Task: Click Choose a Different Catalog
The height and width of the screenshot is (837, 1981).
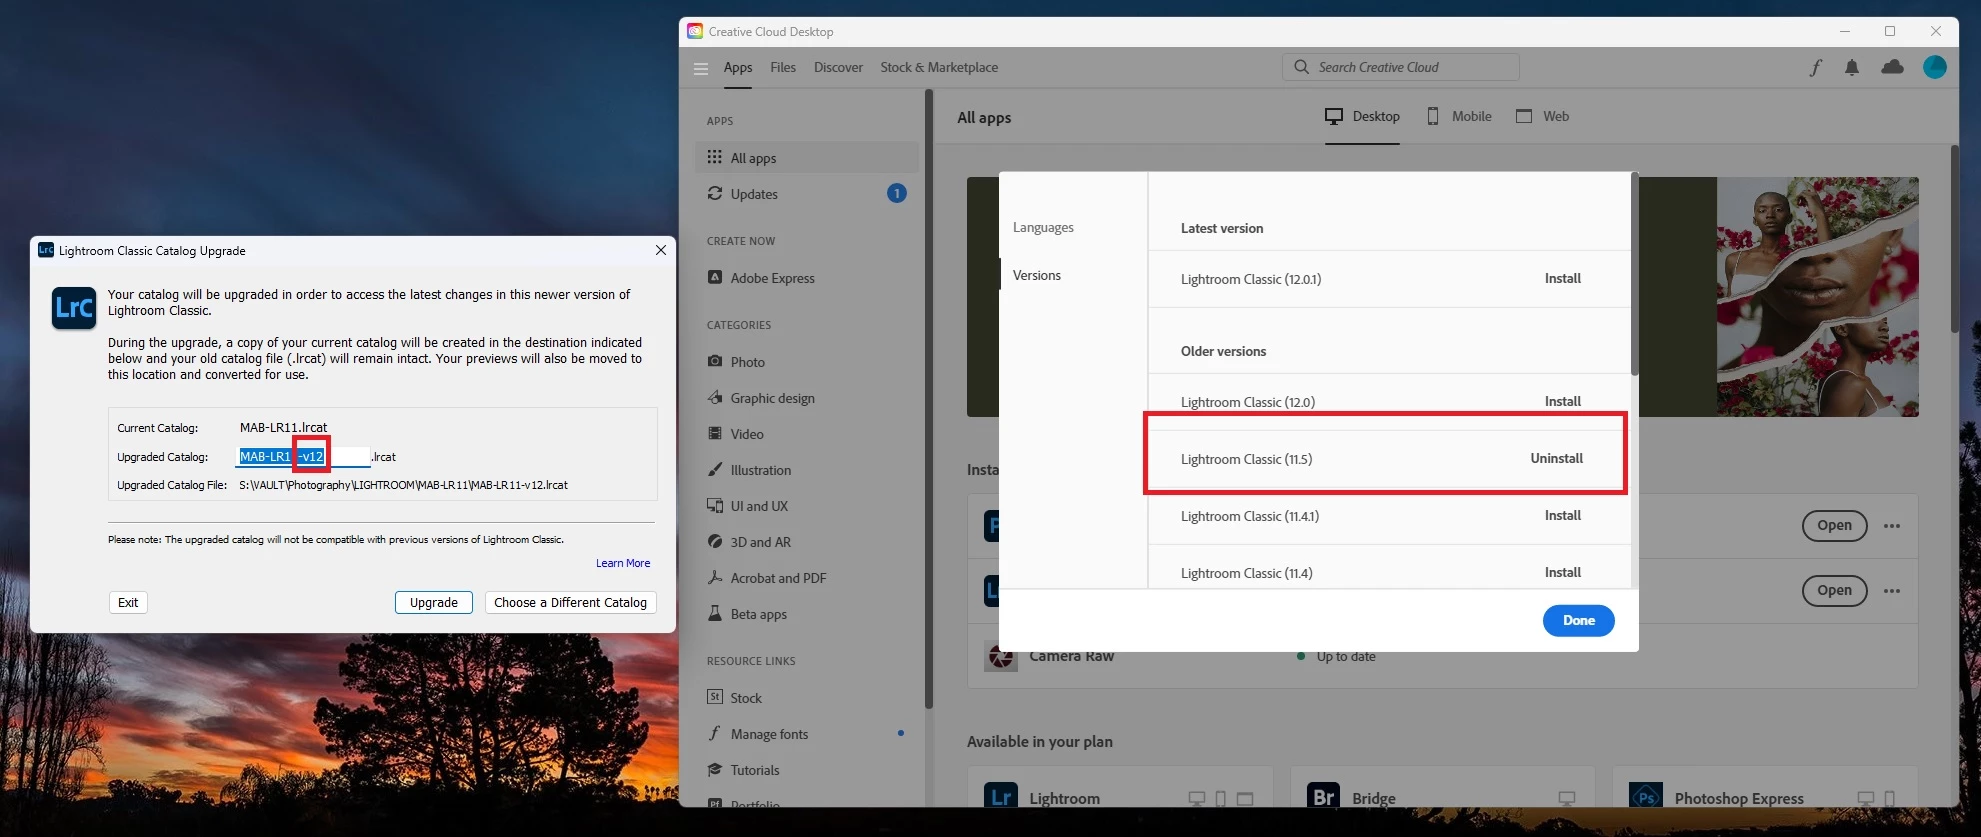Action: tap(570, 602)
